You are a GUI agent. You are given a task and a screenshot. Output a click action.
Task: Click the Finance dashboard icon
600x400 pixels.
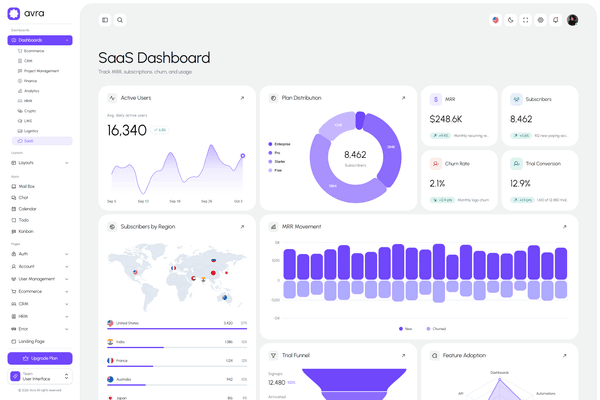20,81
